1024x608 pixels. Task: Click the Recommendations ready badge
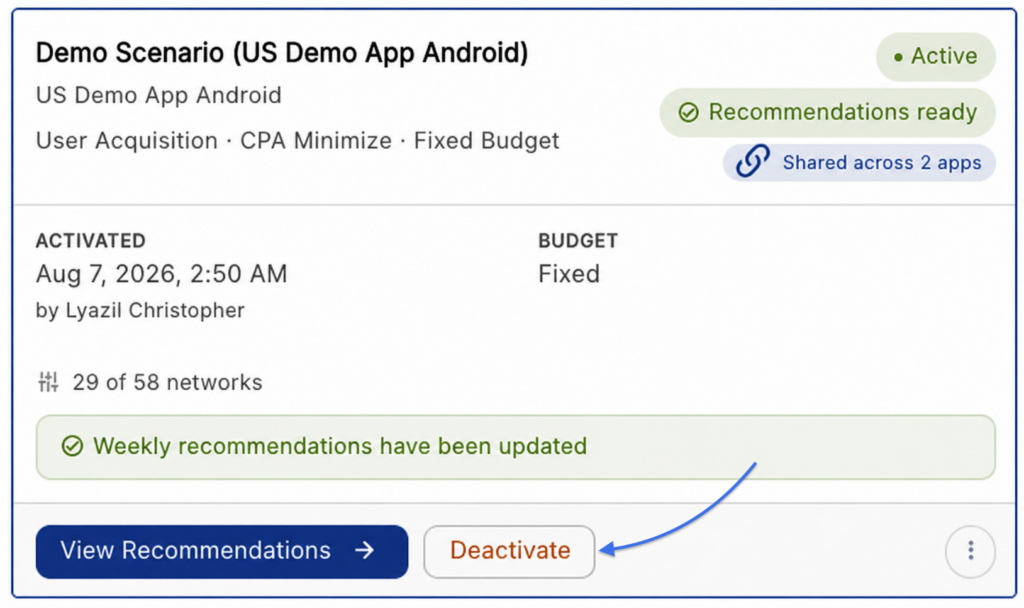[827, 112]
